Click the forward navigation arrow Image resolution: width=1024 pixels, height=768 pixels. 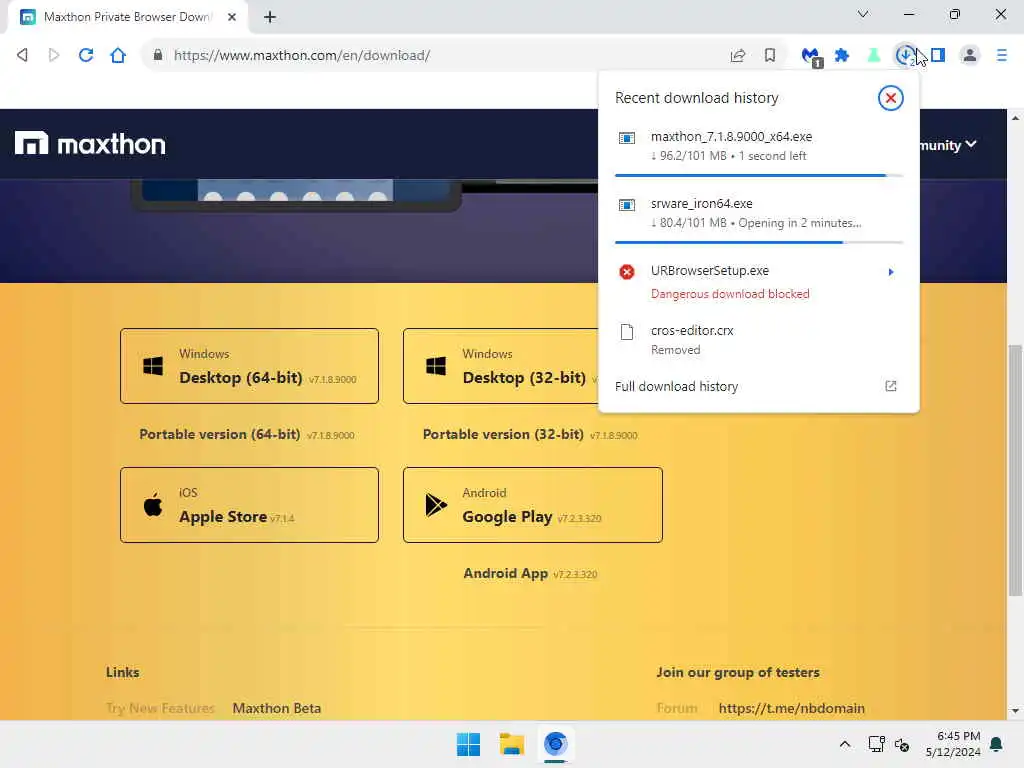coord(54,56)
